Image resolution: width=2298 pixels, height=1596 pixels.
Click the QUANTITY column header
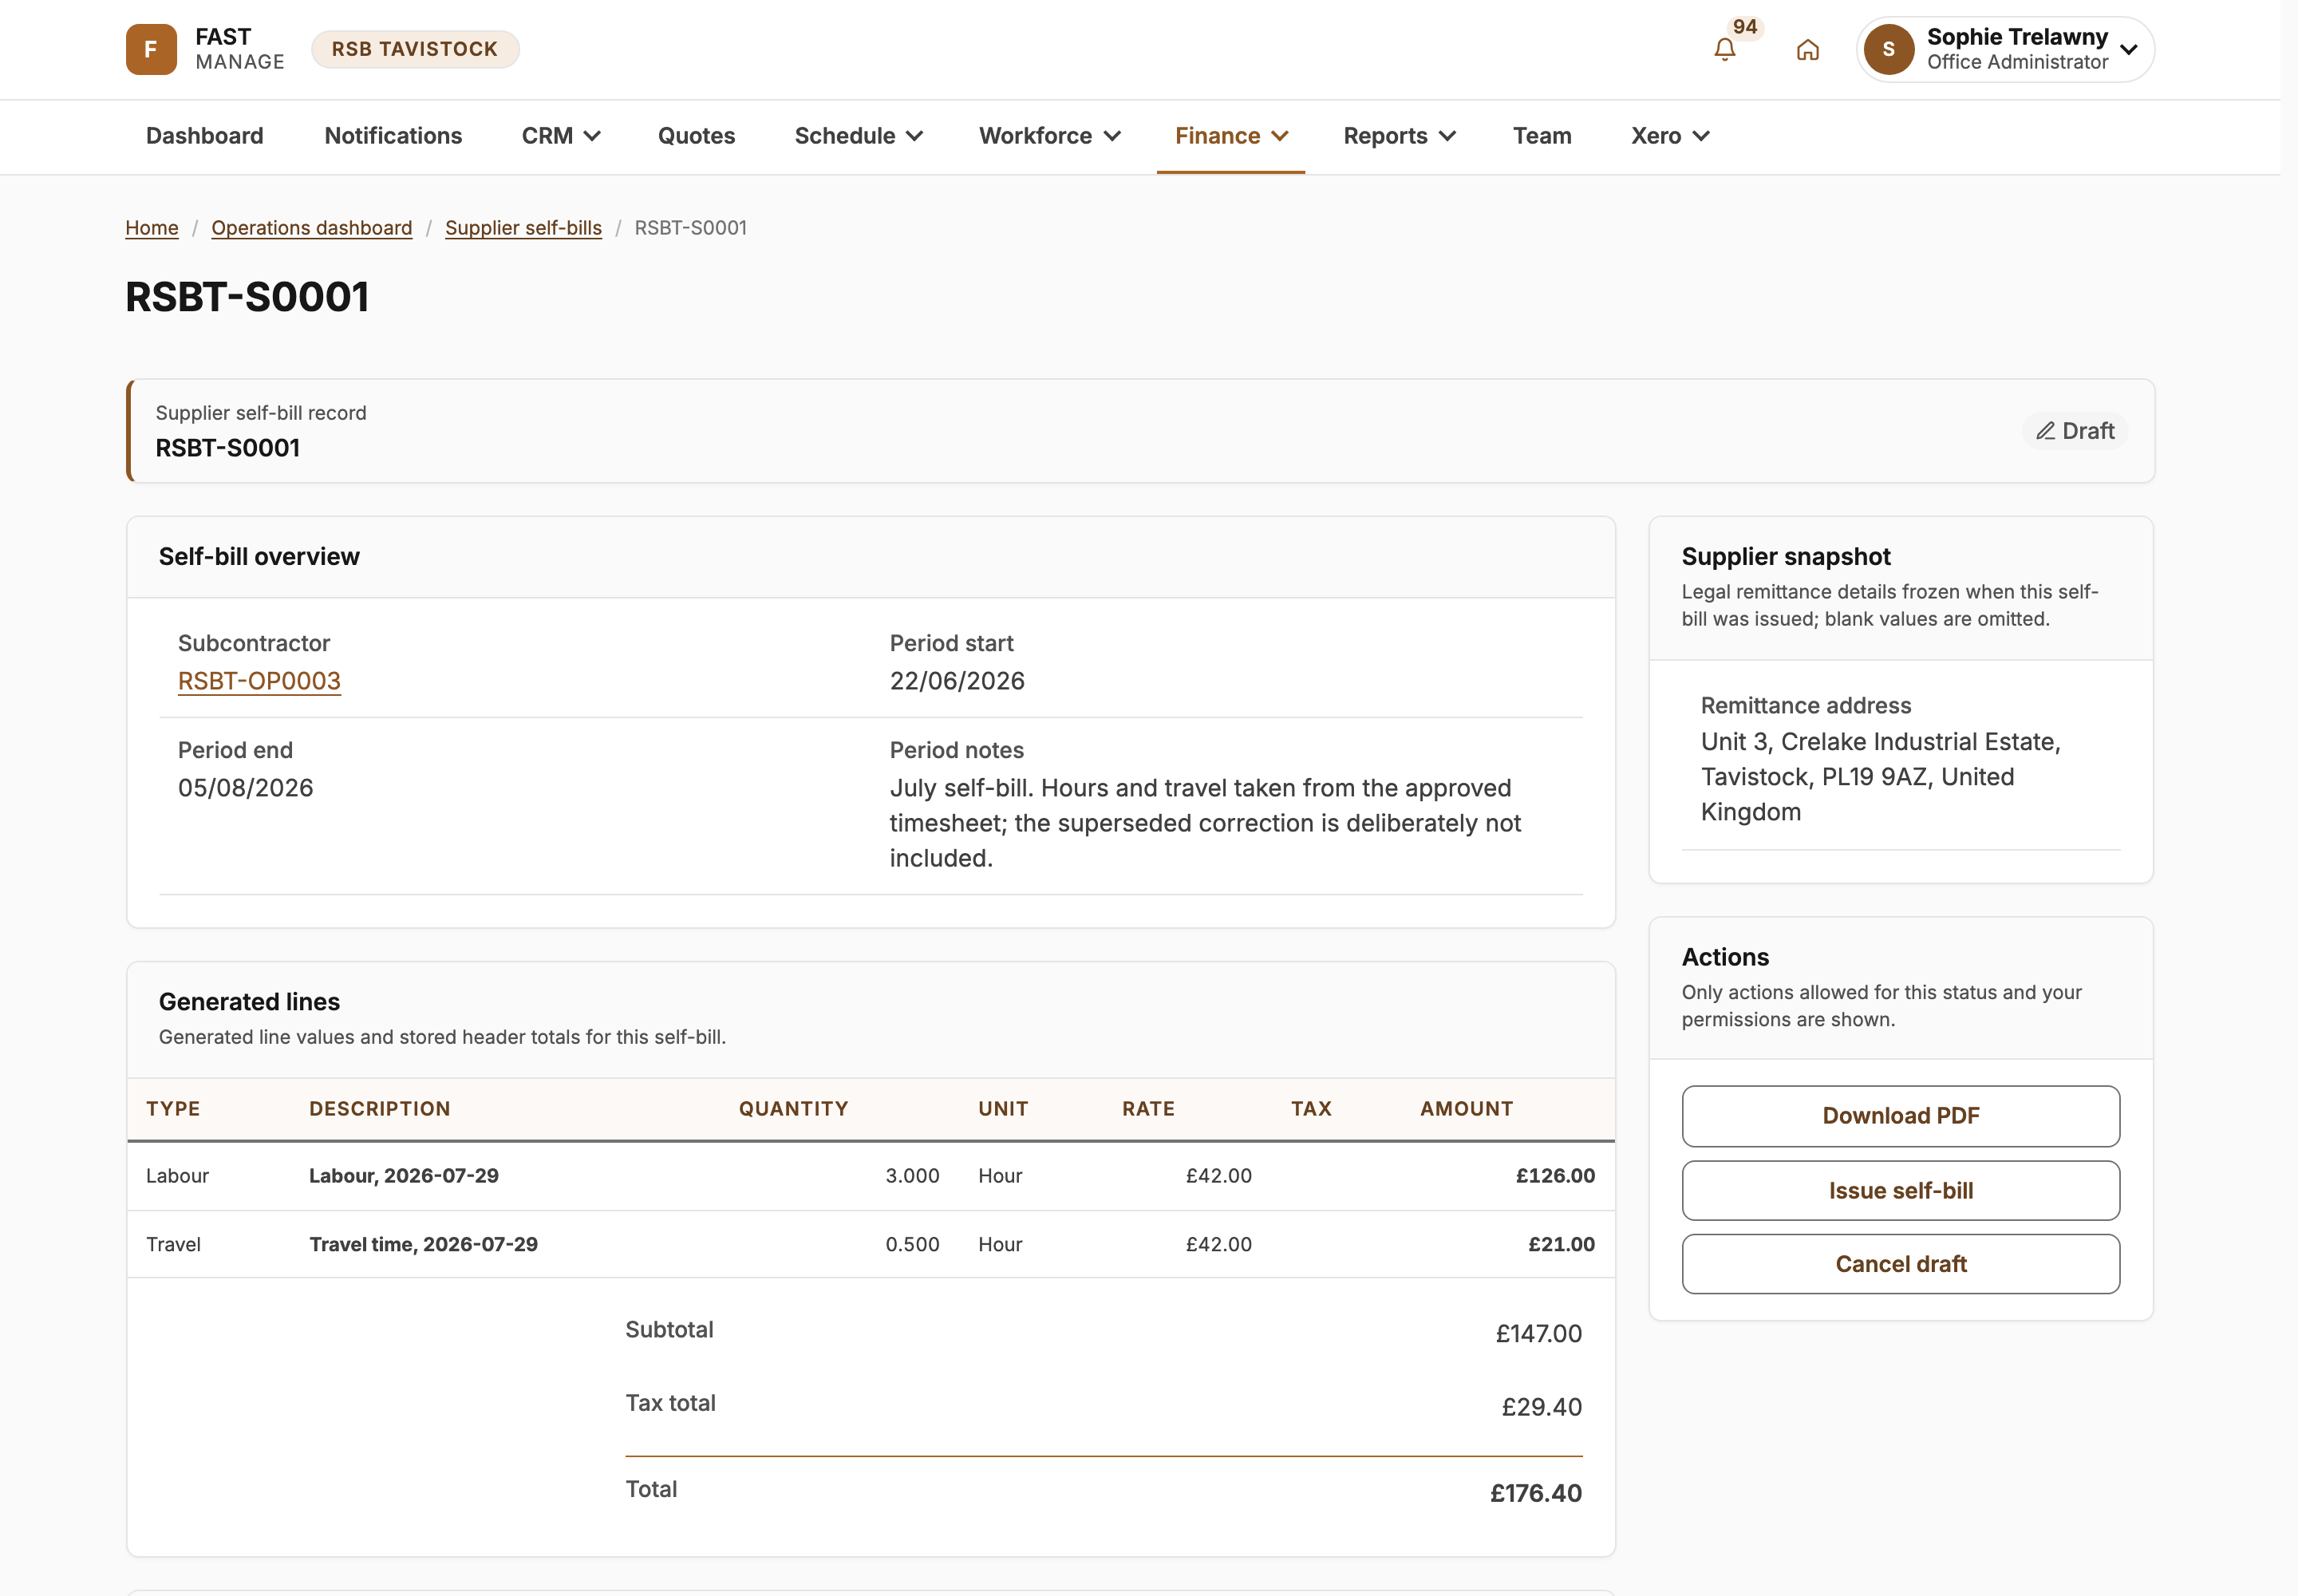[x=793, y=1109]
